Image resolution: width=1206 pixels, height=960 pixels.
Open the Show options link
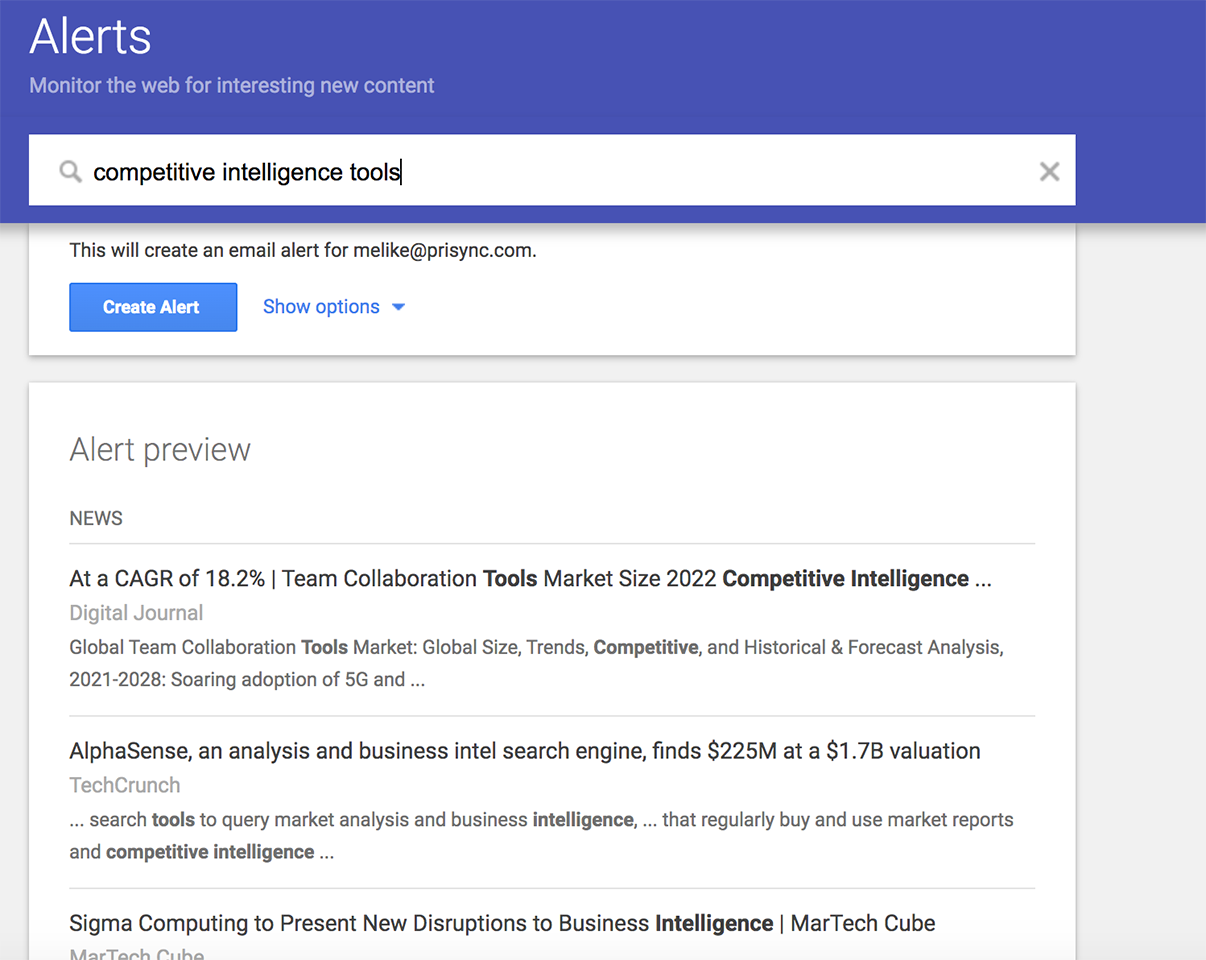(x=321, y=307)
